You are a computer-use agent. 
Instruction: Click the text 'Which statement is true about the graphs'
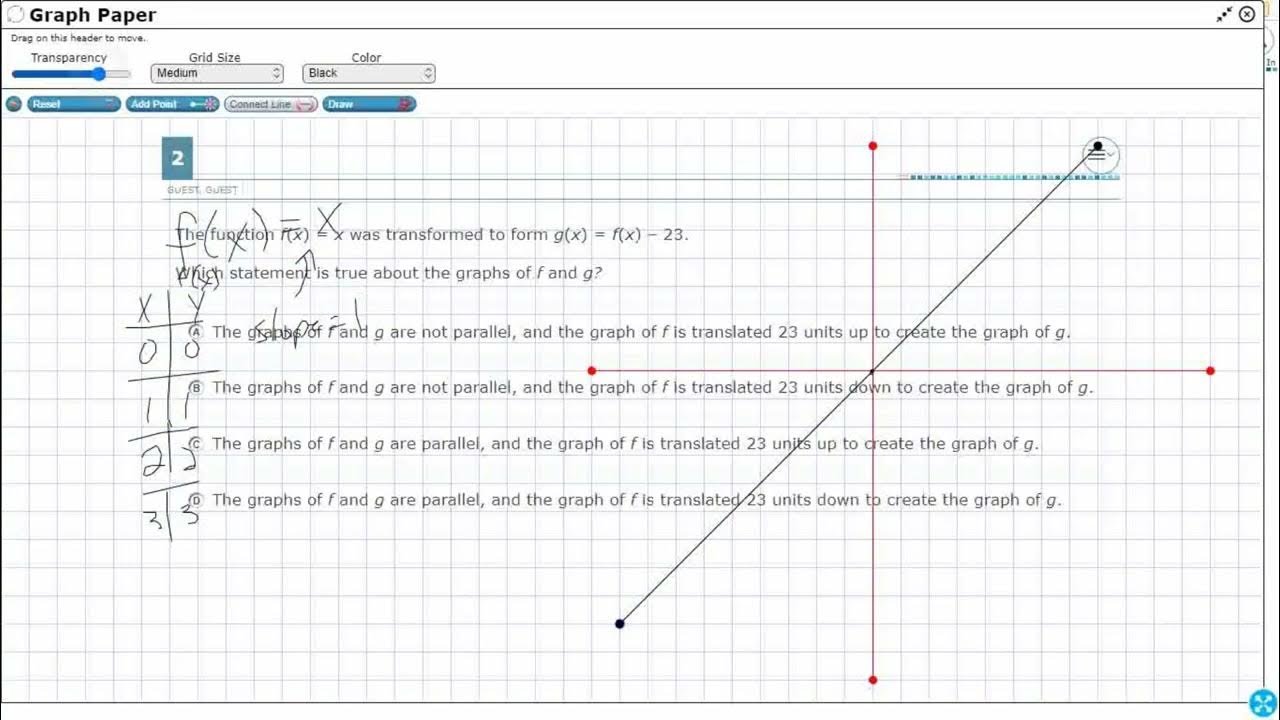coord(353,273)
